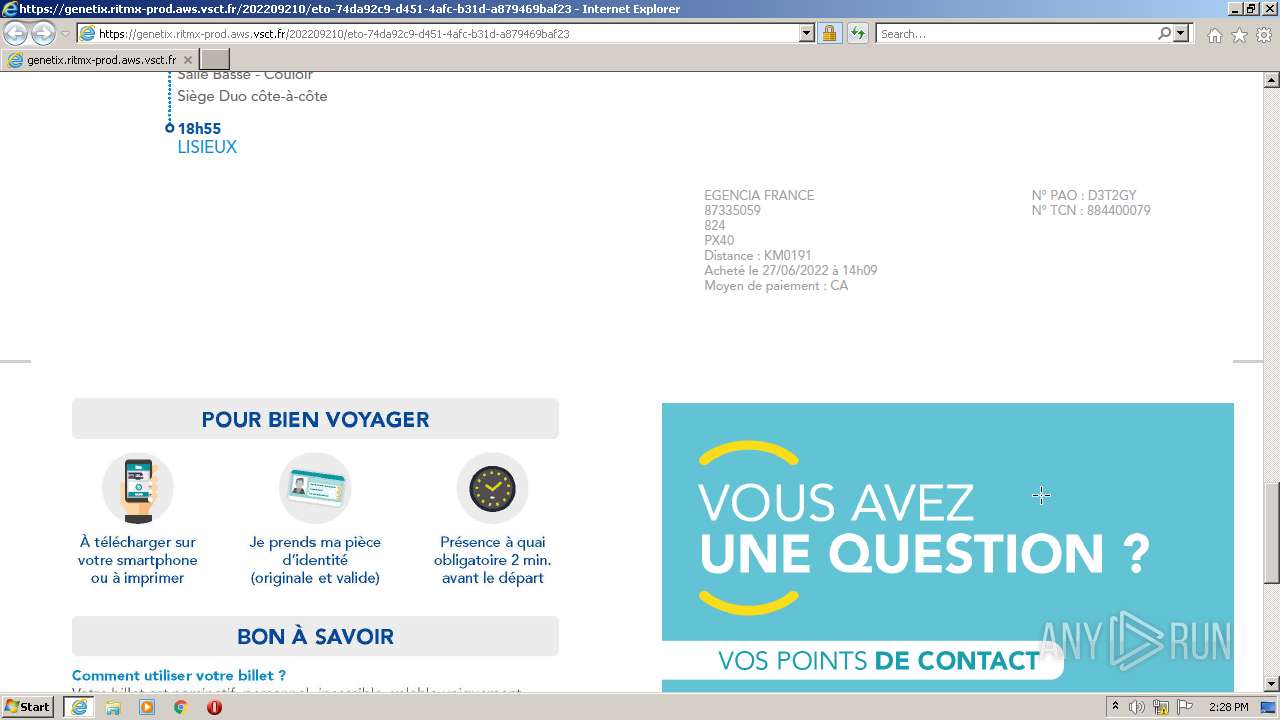Click the LISIEUX station name
Viewport: 1280px width, 720px height.
[207, 147]
